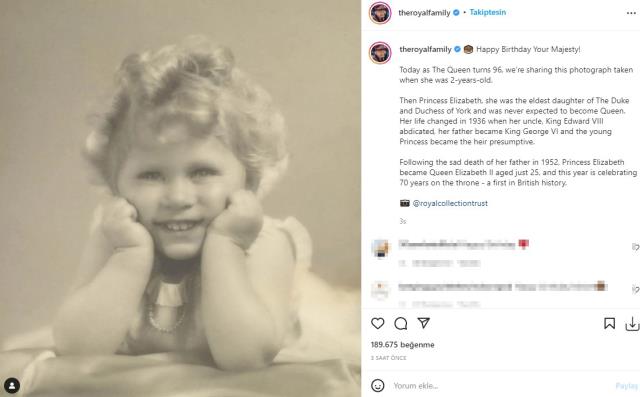Like the post with the heart icon

pos(378,324)
